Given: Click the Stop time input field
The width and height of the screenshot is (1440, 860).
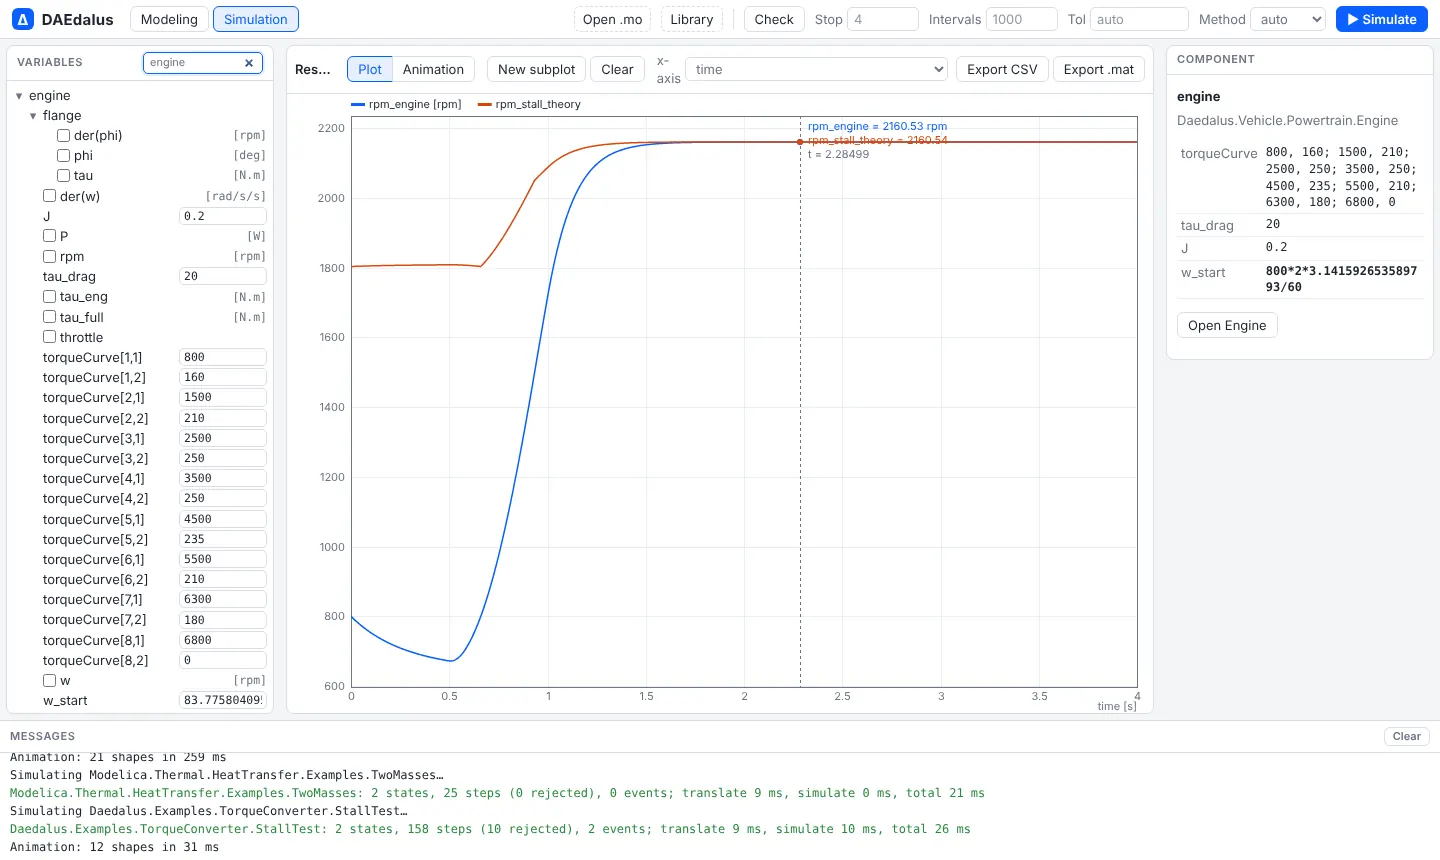Looking at the screenshot, I should pyautogui.click(x=883, y=19).
